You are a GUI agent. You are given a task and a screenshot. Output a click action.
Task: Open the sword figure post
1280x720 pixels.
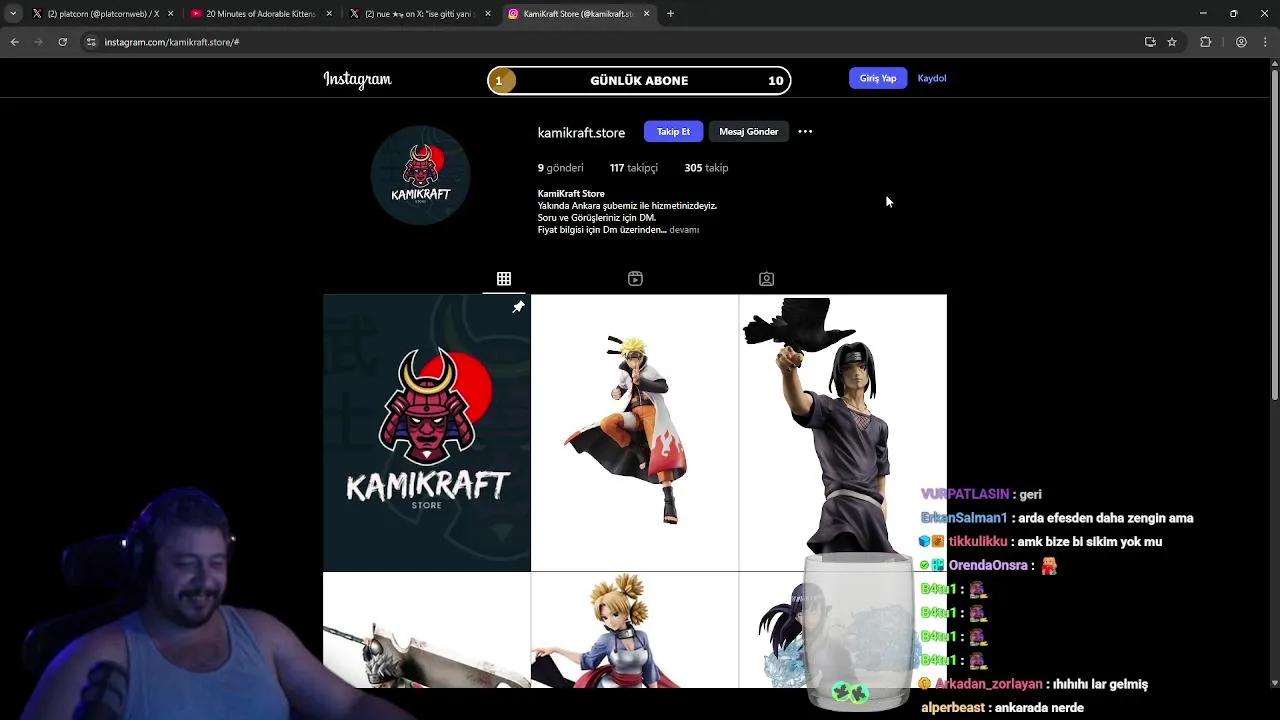click(427, 630)
